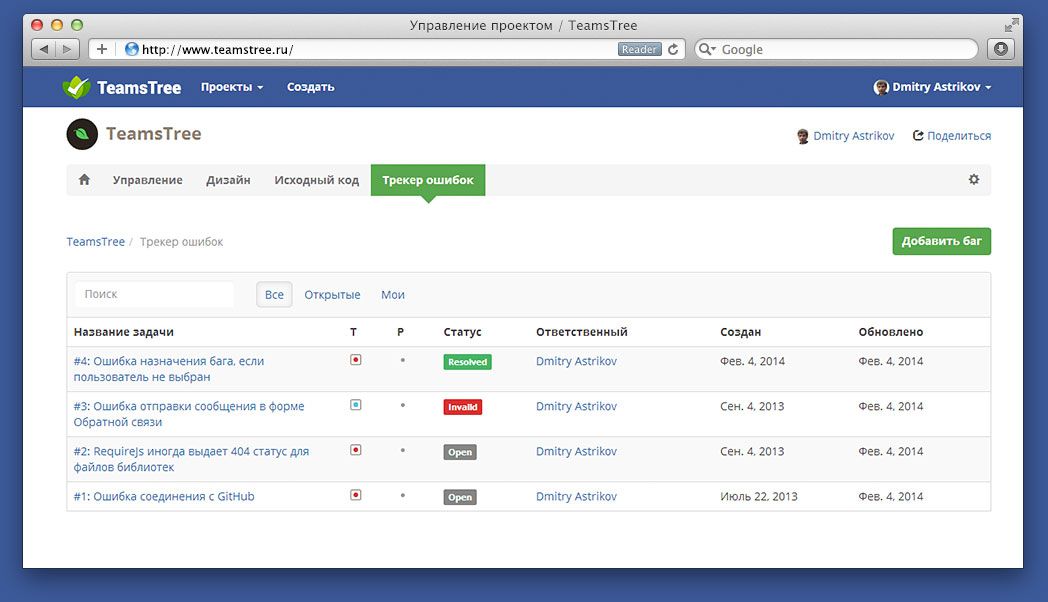This screenshot has height=602, width=1048.
Task: Filter the list to Мои bugs
Action: [392, 295]
